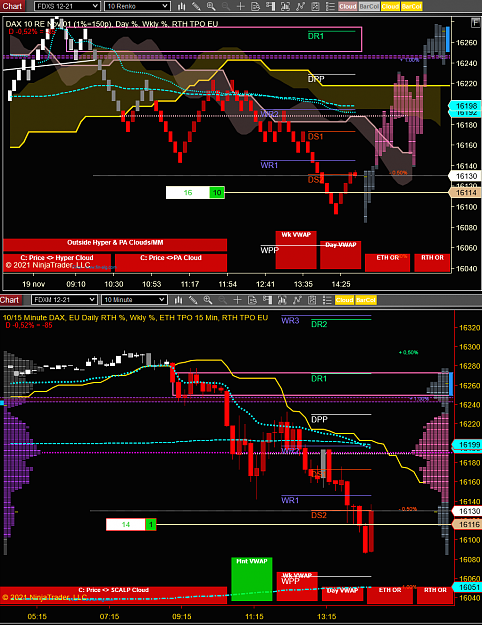
Task: Open bar type icon in top chart toolbar
Action: pos(181,6)
